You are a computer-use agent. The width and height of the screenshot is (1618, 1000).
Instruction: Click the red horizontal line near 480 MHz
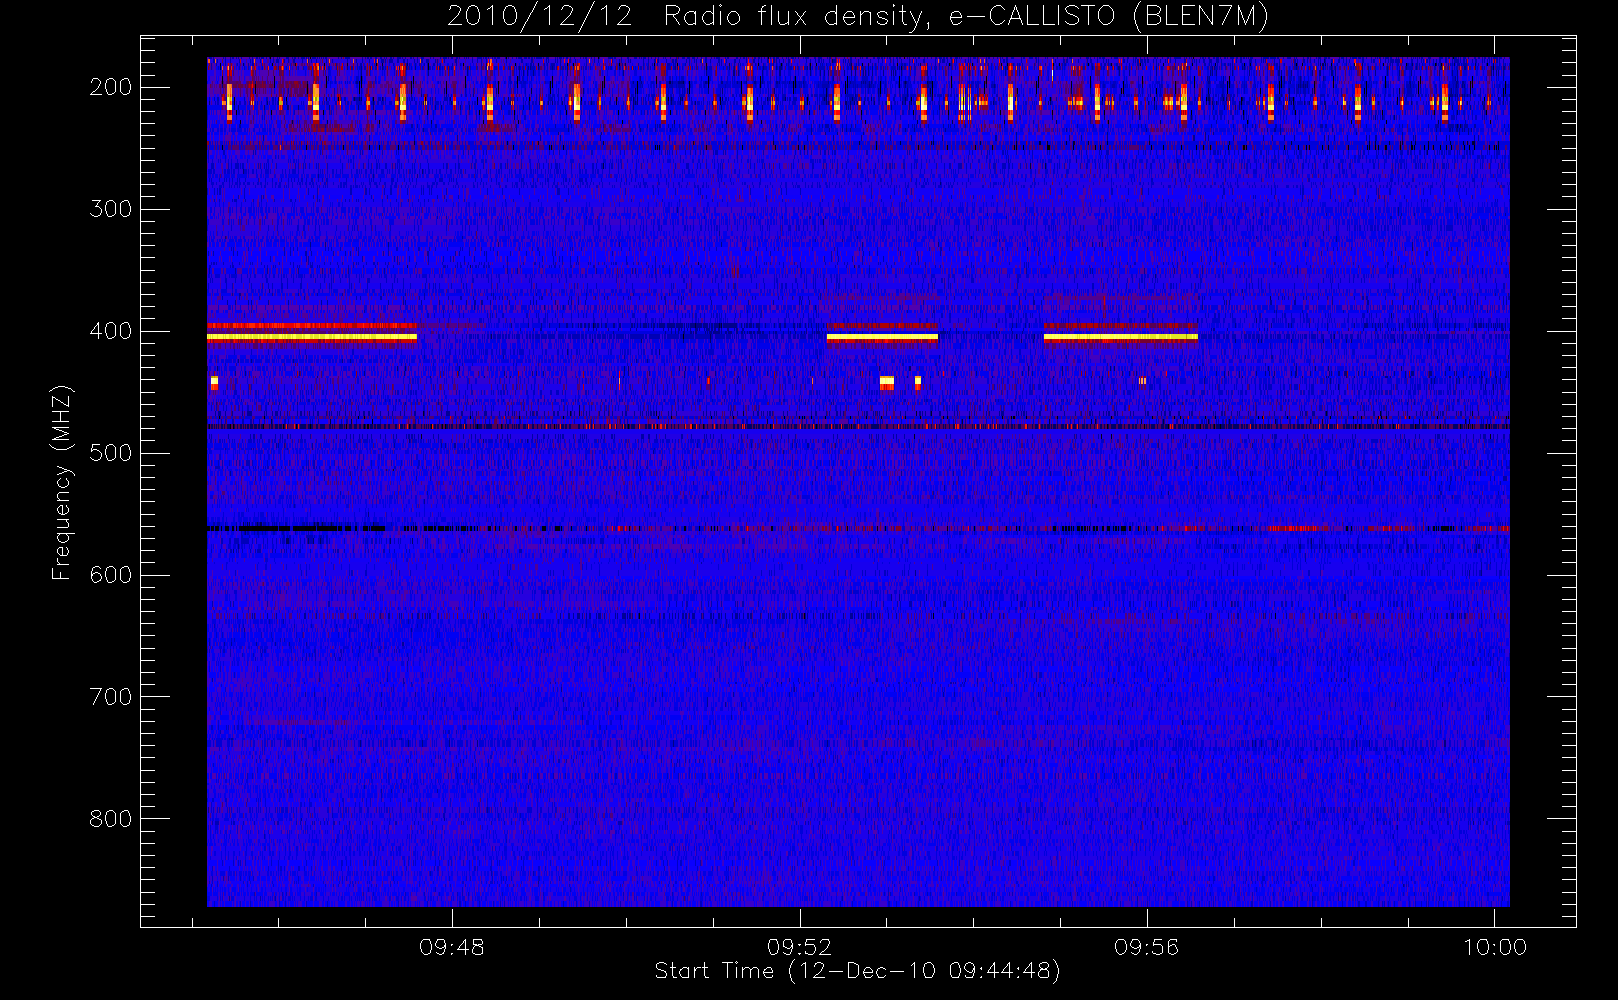(x=858, y=427)
